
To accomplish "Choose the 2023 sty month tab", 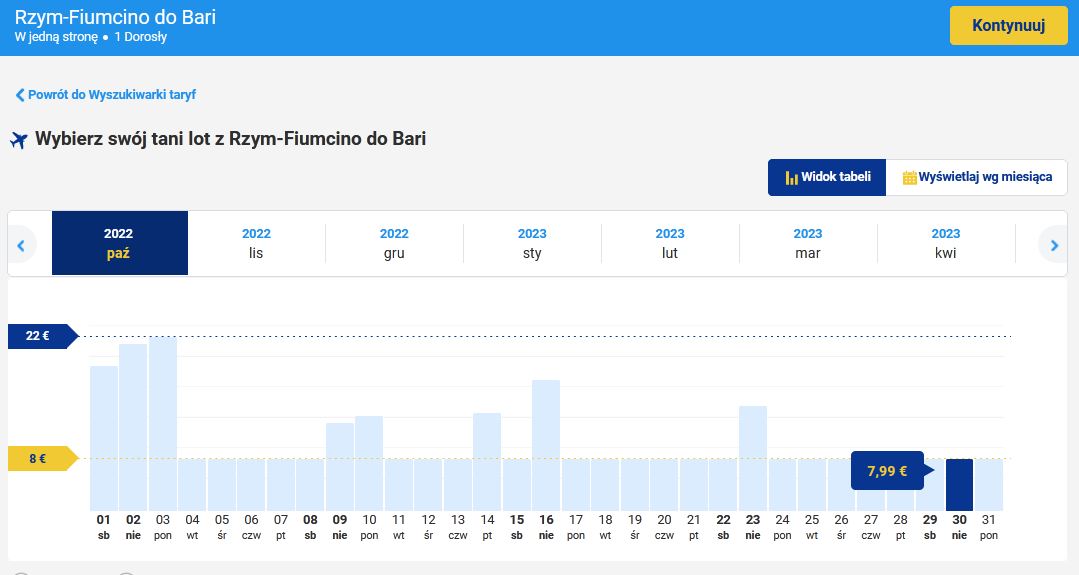I will (532, 243).
